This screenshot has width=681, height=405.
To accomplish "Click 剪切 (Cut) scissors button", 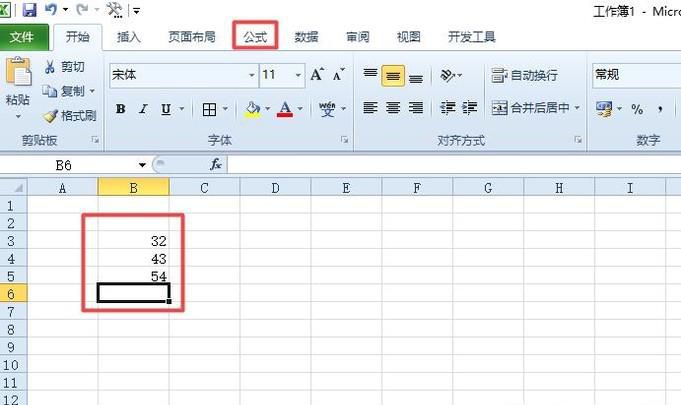I will point(64,67).
